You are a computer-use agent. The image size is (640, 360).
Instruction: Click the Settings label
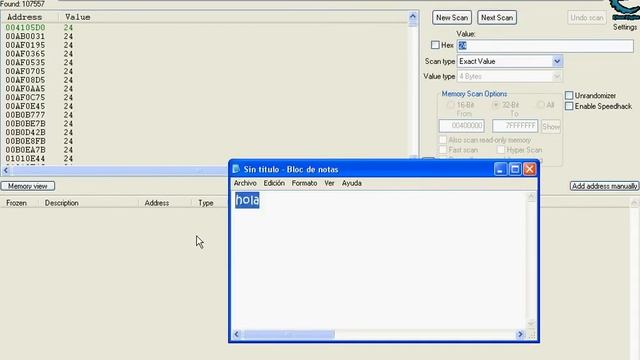(x=624, y=27)
